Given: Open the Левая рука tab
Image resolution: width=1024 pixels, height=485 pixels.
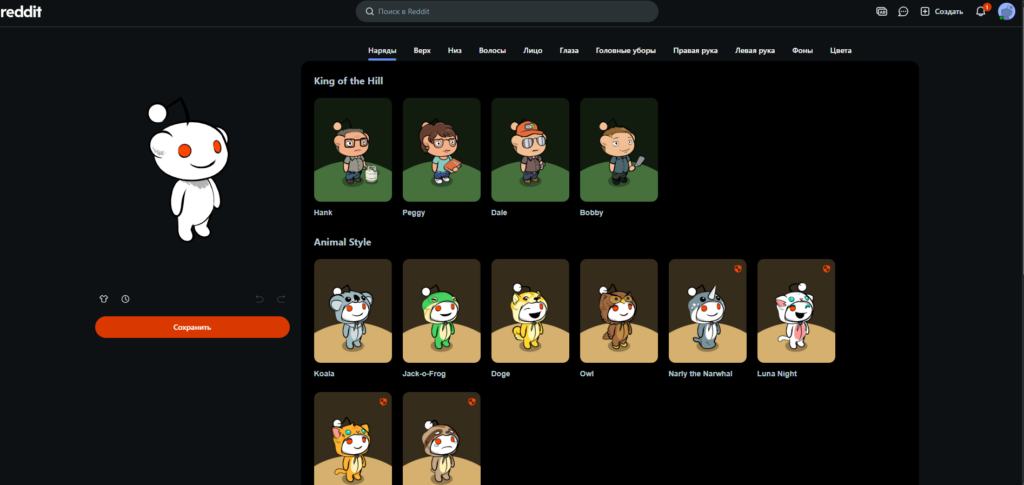Looking at the screenshot, I should click(x=755, y=50).
